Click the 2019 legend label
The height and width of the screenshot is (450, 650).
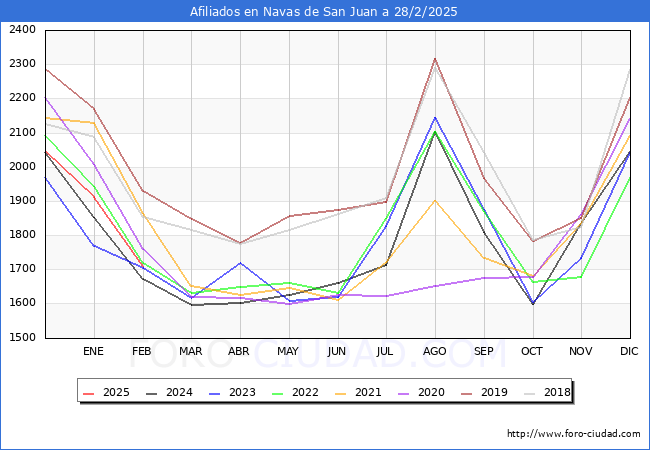pos(494,392)
